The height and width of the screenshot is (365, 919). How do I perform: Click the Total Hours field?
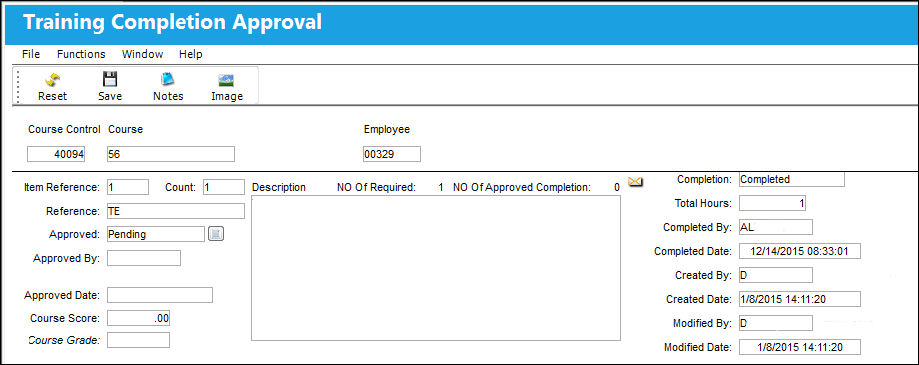pyautogui.click(x=772, y=203)
